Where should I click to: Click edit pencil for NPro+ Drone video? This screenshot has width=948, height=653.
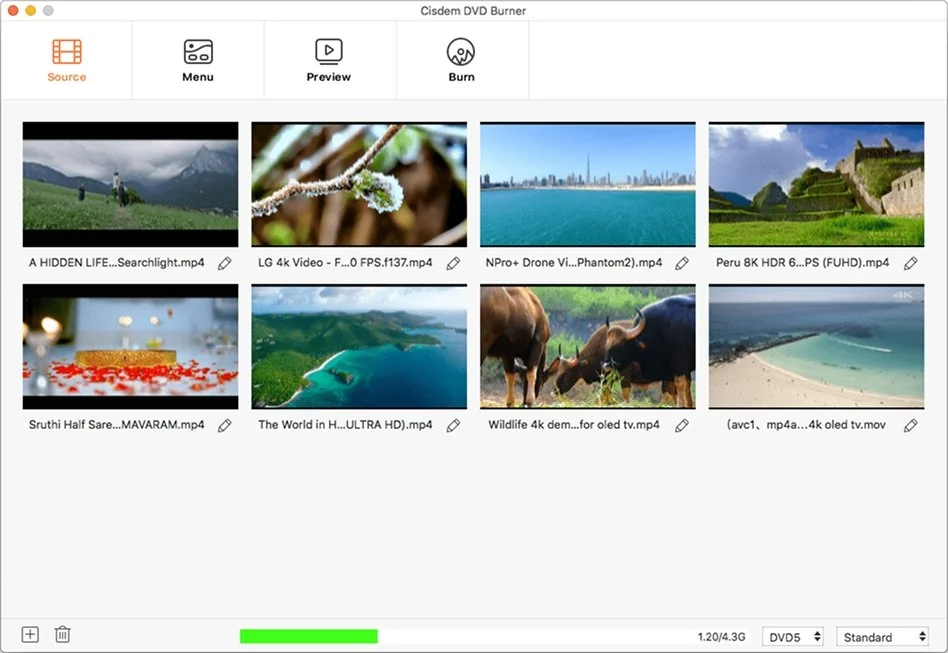[x=682, y=263]
